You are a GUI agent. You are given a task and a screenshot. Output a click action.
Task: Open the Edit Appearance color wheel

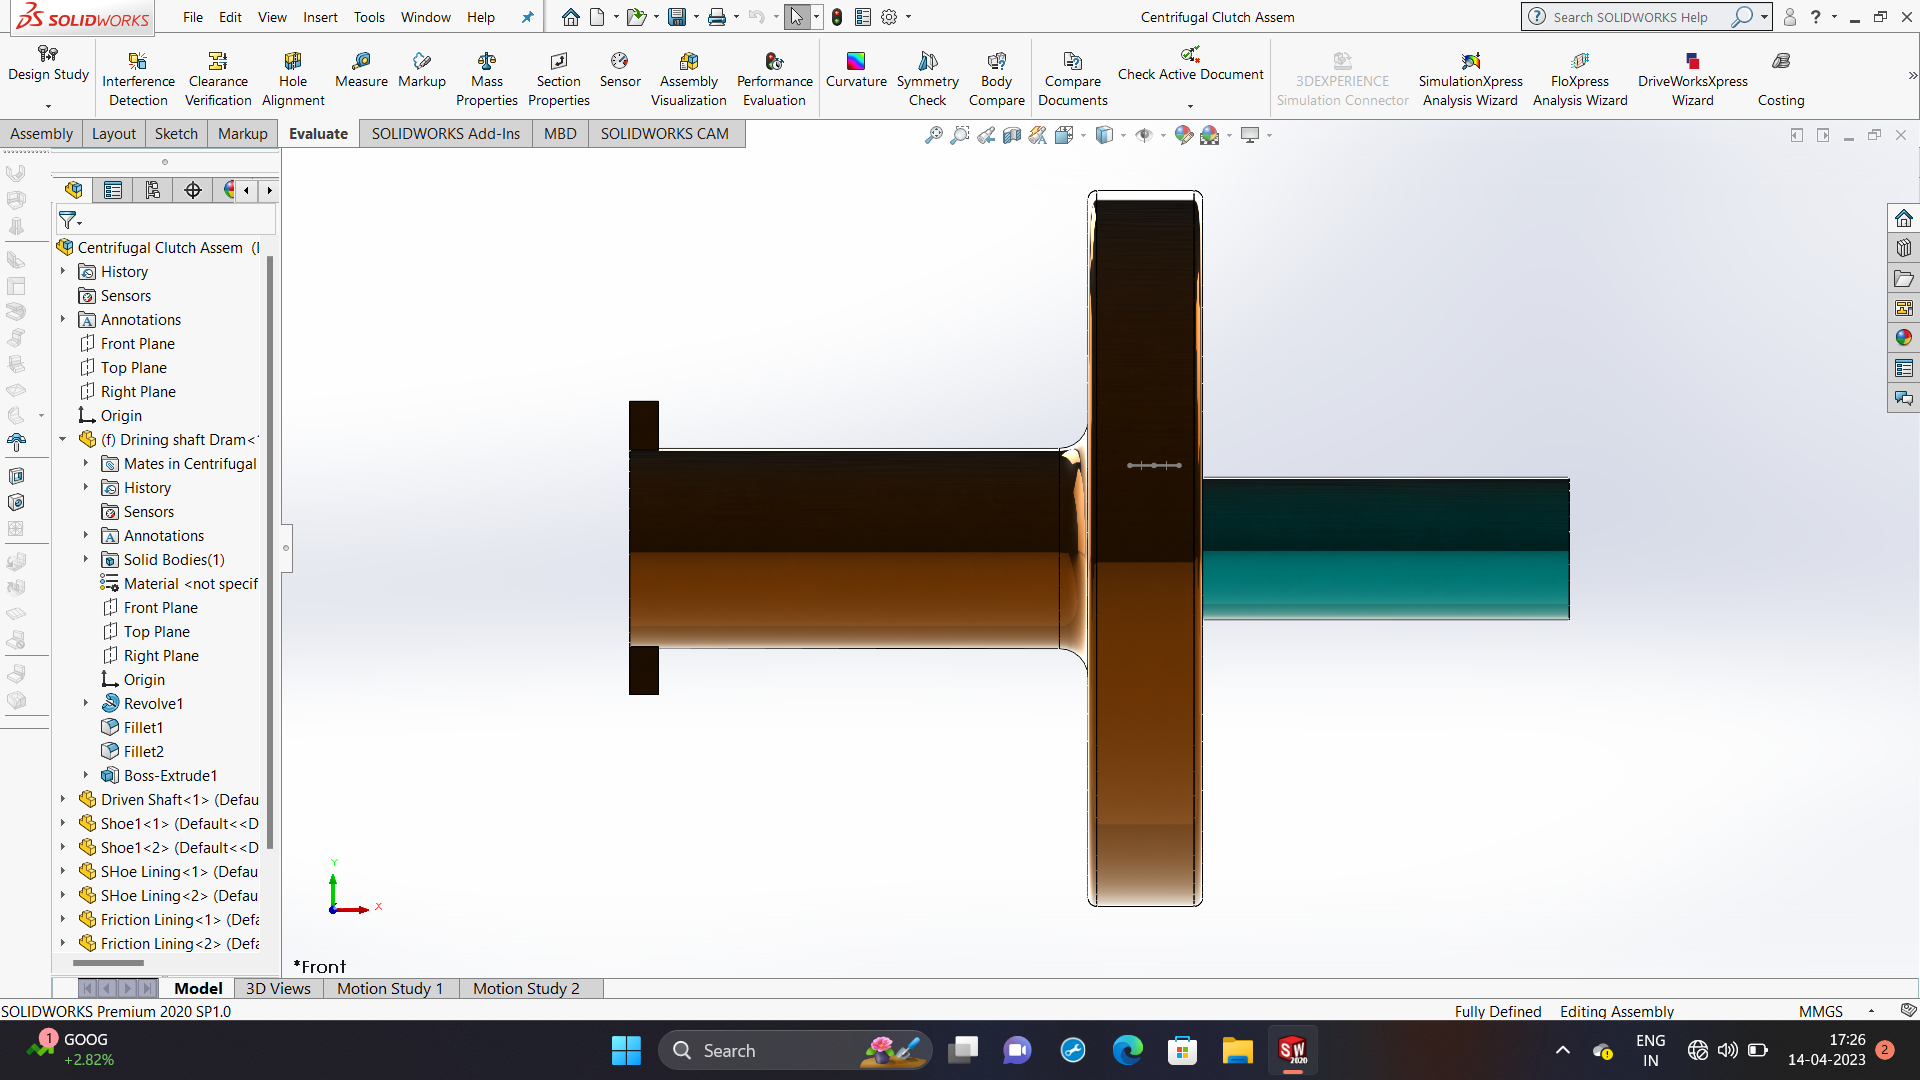click(x=1184, y=135)
